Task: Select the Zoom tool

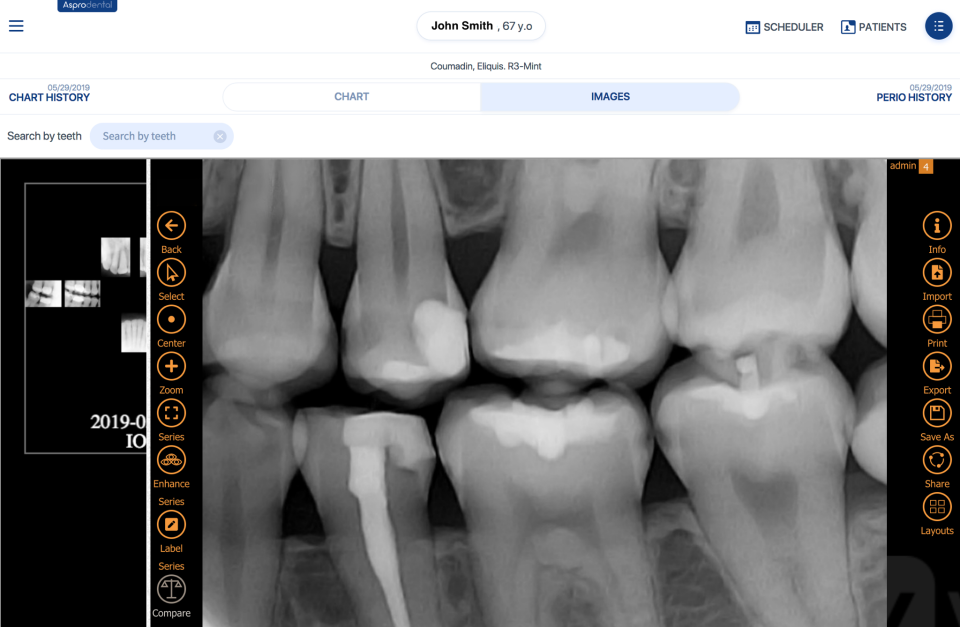Action: (171, 366)
